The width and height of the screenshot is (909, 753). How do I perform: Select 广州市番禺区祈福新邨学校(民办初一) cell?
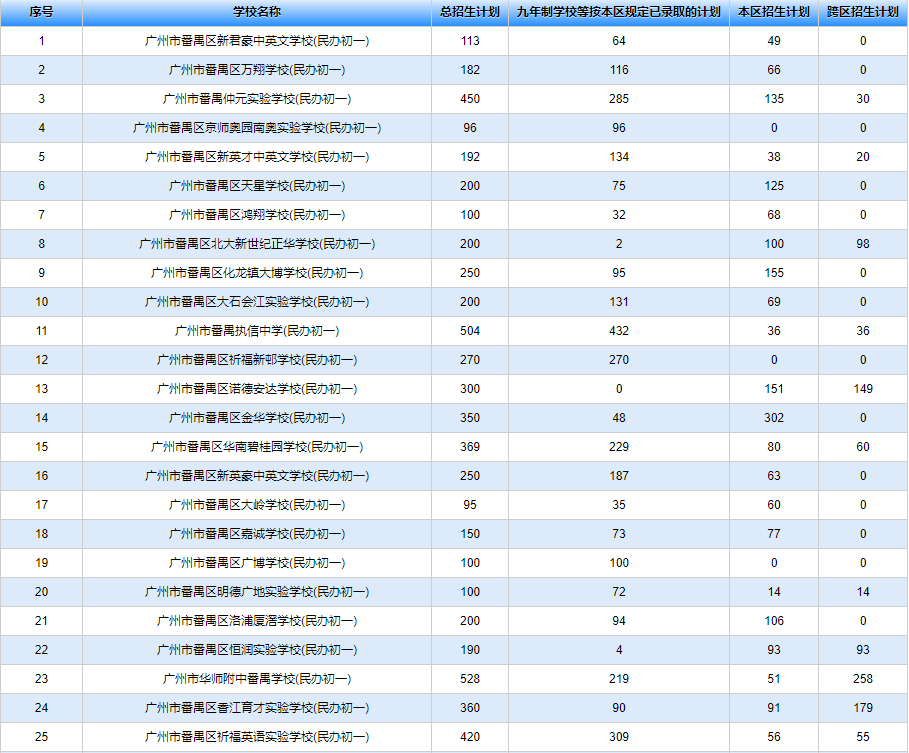point(257,360)
